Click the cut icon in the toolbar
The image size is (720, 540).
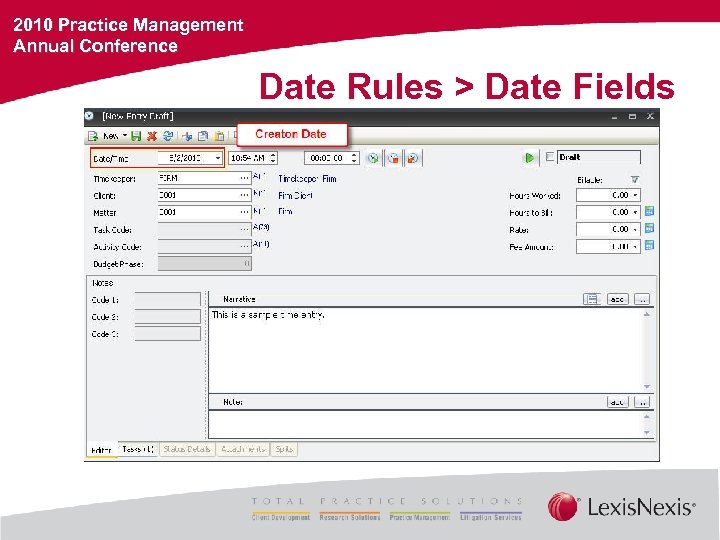pos(187,136)
